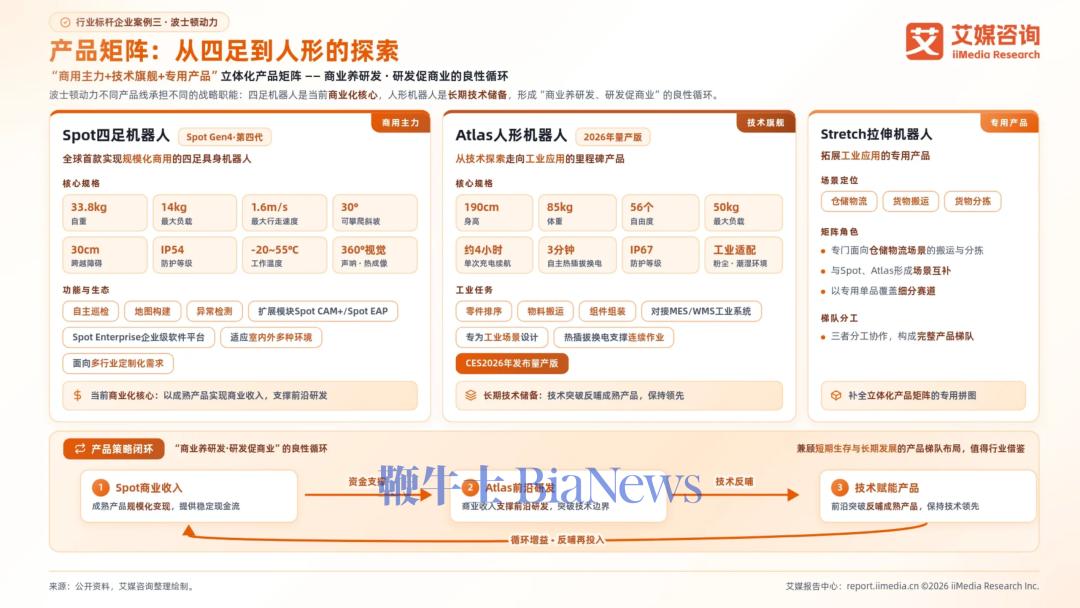Image resolution: width=1080 pixels, height=608 pixels.
Task: Click the 2026年量产版 badge
Action: coord(612,137)
